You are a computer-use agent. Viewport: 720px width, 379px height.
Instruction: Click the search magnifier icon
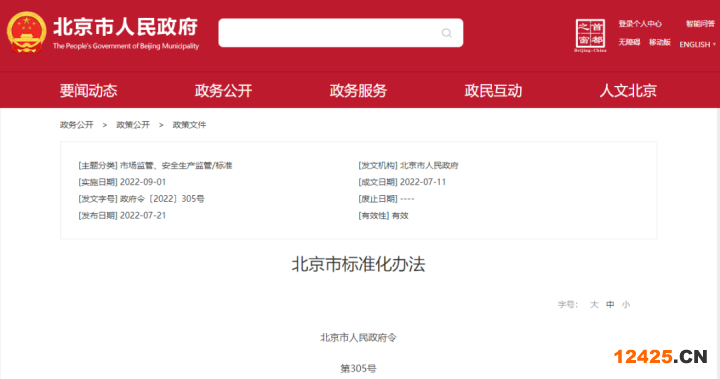click(446, 33)
